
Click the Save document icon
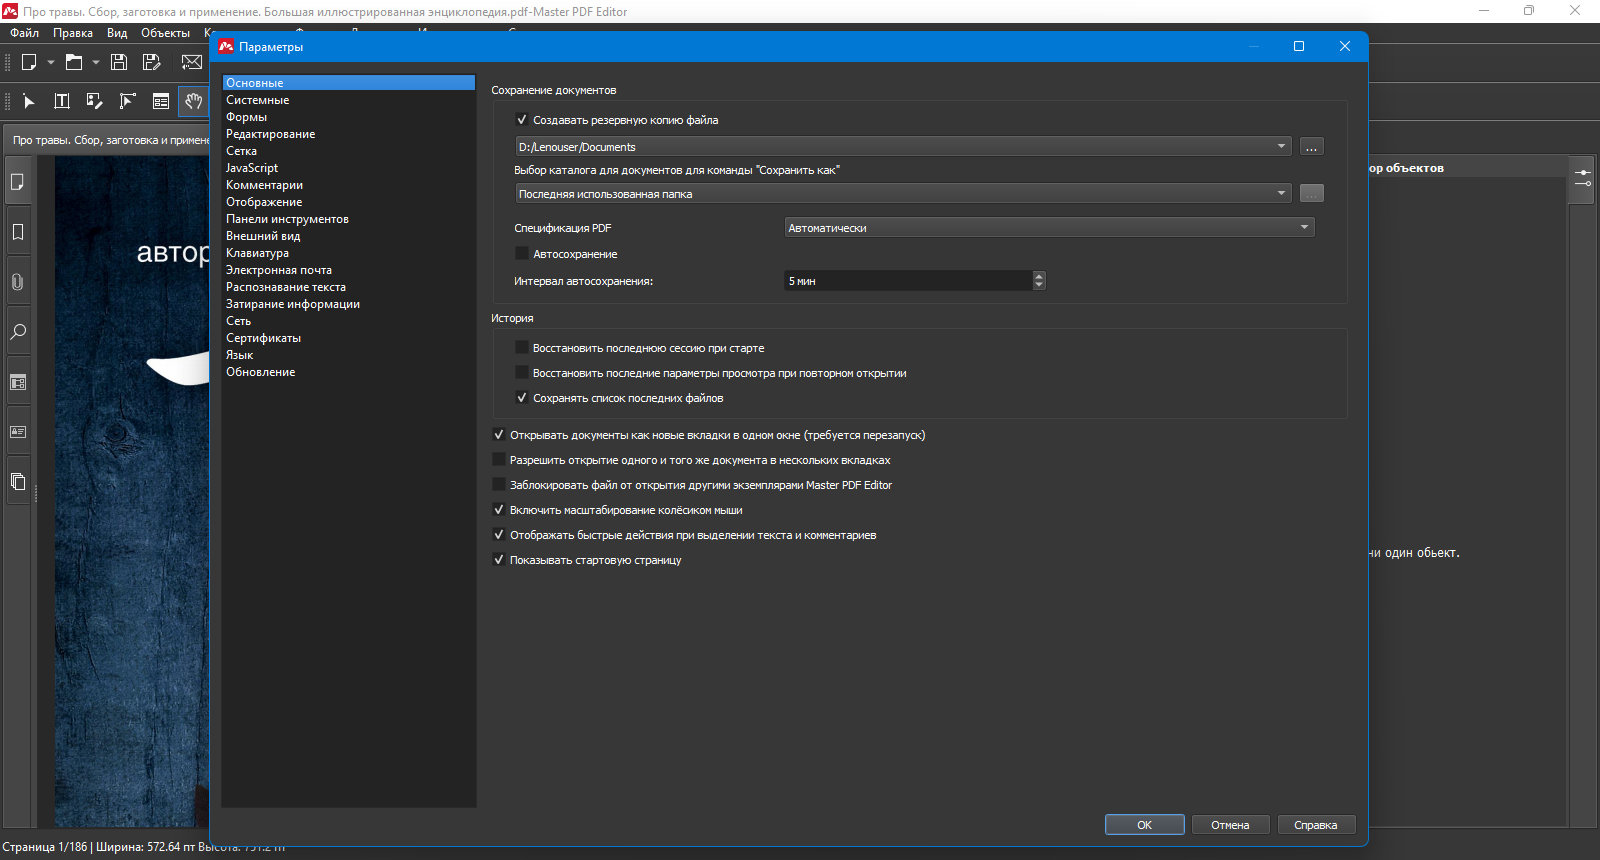(x=119, y=62)
